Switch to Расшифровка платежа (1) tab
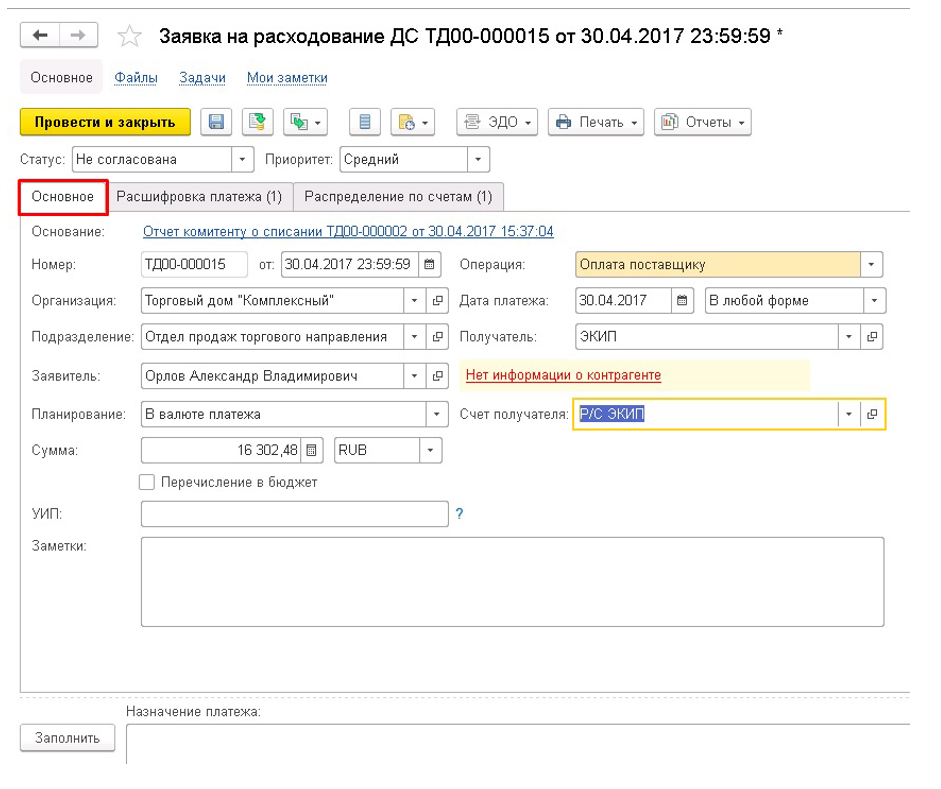Image resolution: width=941 pixels, height=789 pixels. [x=199, y=197]
